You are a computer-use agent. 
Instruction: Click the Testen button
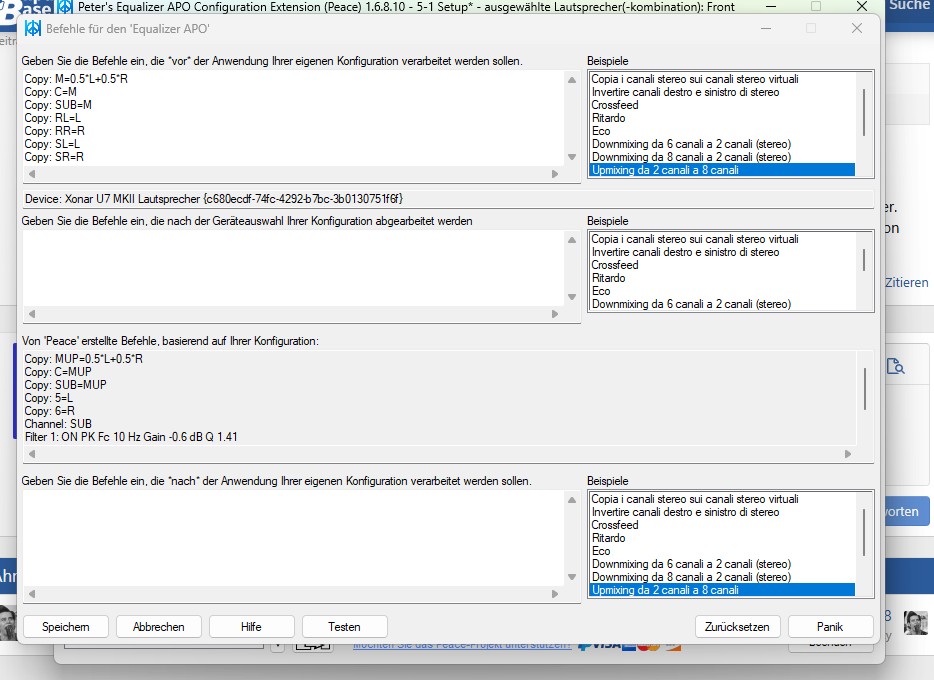(344, 626)
